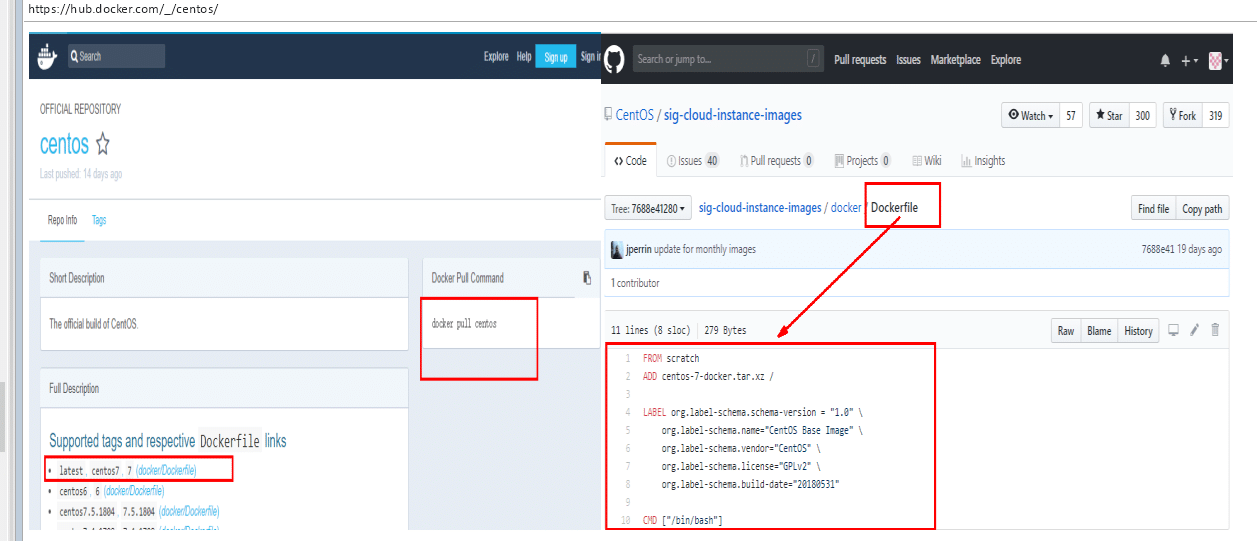This screenshot has height=541, width=1257.
Task: Click the Docker whale logo
Action: click(x=46, y=57)
